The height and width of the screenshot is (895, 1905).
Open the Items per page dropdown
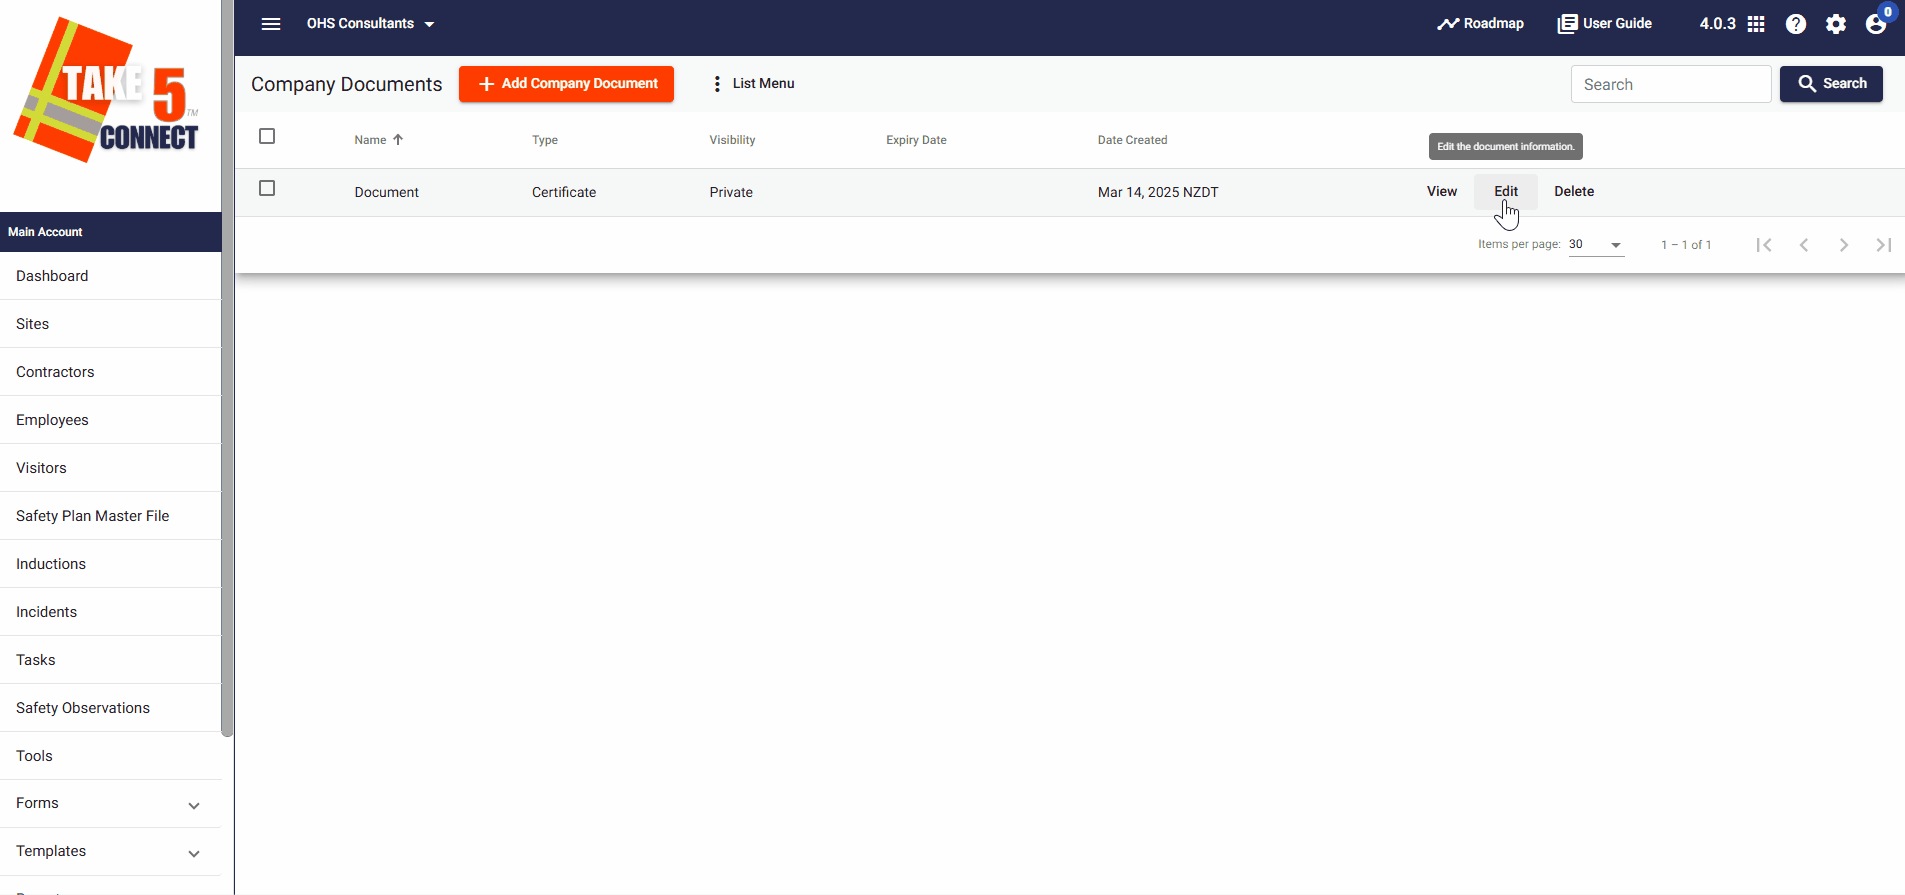pos(1596,245)
